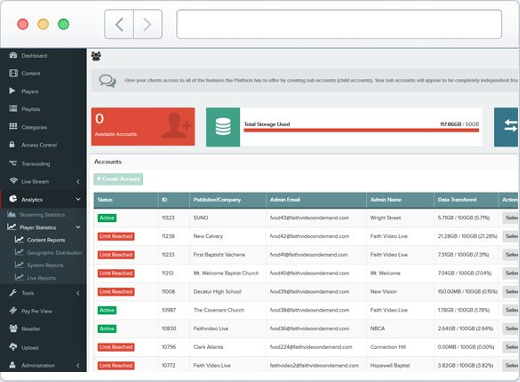520x382 pixels.
Task: Click admin name 'Hopewell Baptist'
Action: pos(390,365)
